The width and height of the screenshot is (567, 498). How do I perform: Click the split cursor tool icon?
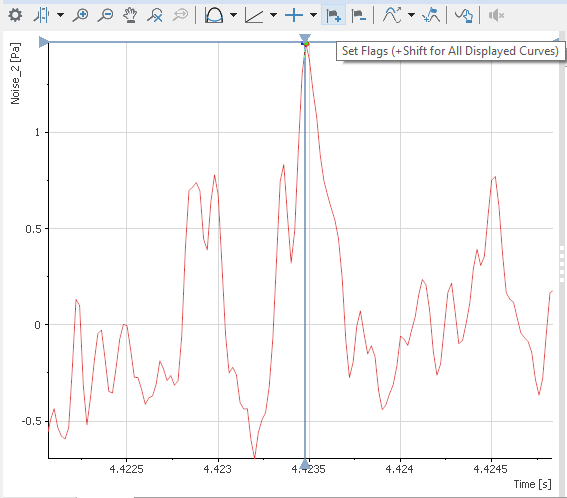(x=41, y=15)
